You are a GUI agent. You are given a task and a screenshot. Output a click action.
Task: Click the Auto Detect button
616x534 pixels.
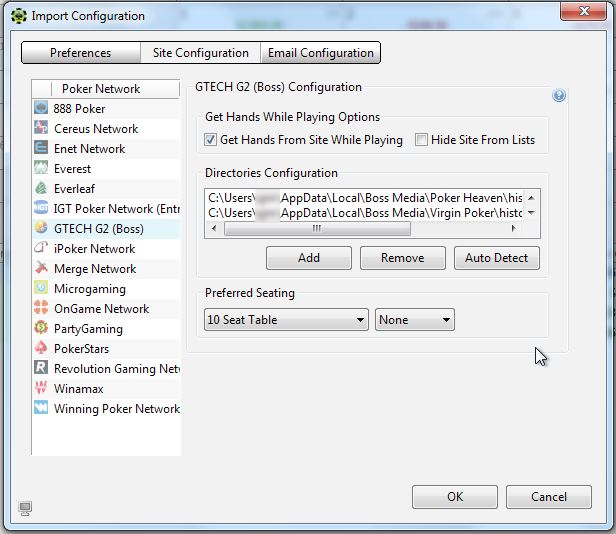(x=497, y=258)
